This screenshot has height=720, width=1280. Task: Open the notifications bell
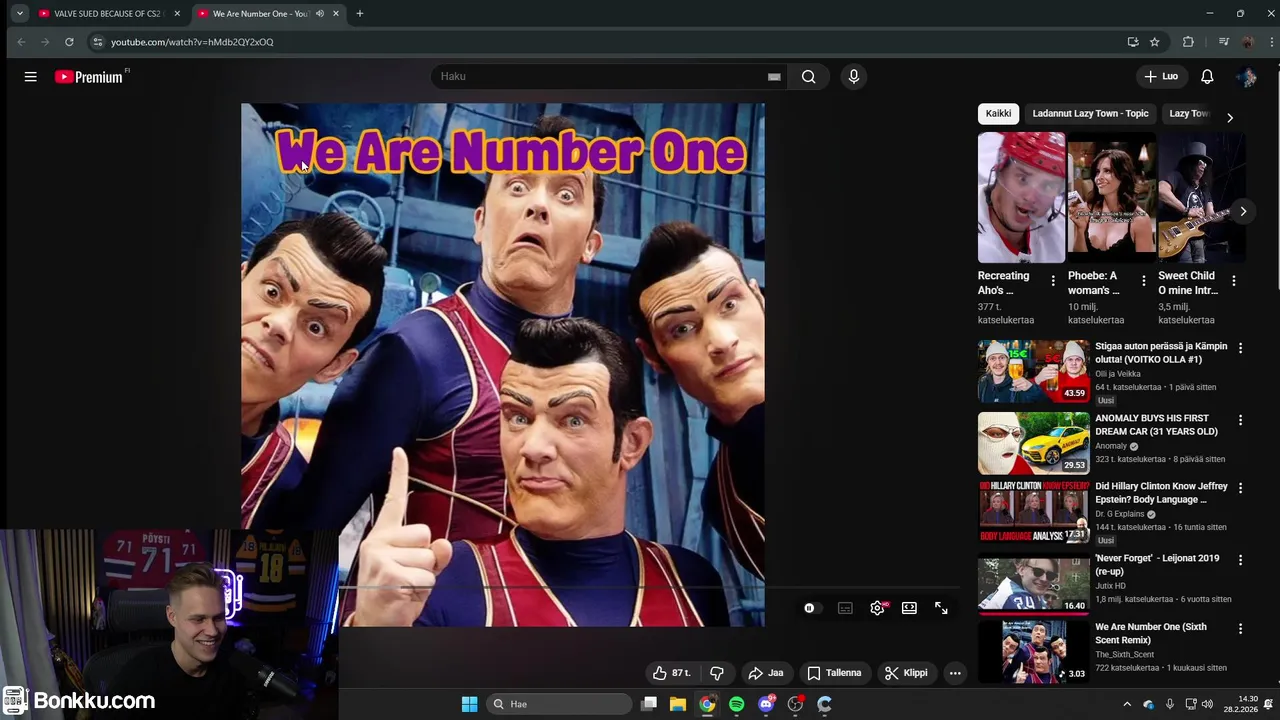pyautogui.click(x=1207, y=77)
